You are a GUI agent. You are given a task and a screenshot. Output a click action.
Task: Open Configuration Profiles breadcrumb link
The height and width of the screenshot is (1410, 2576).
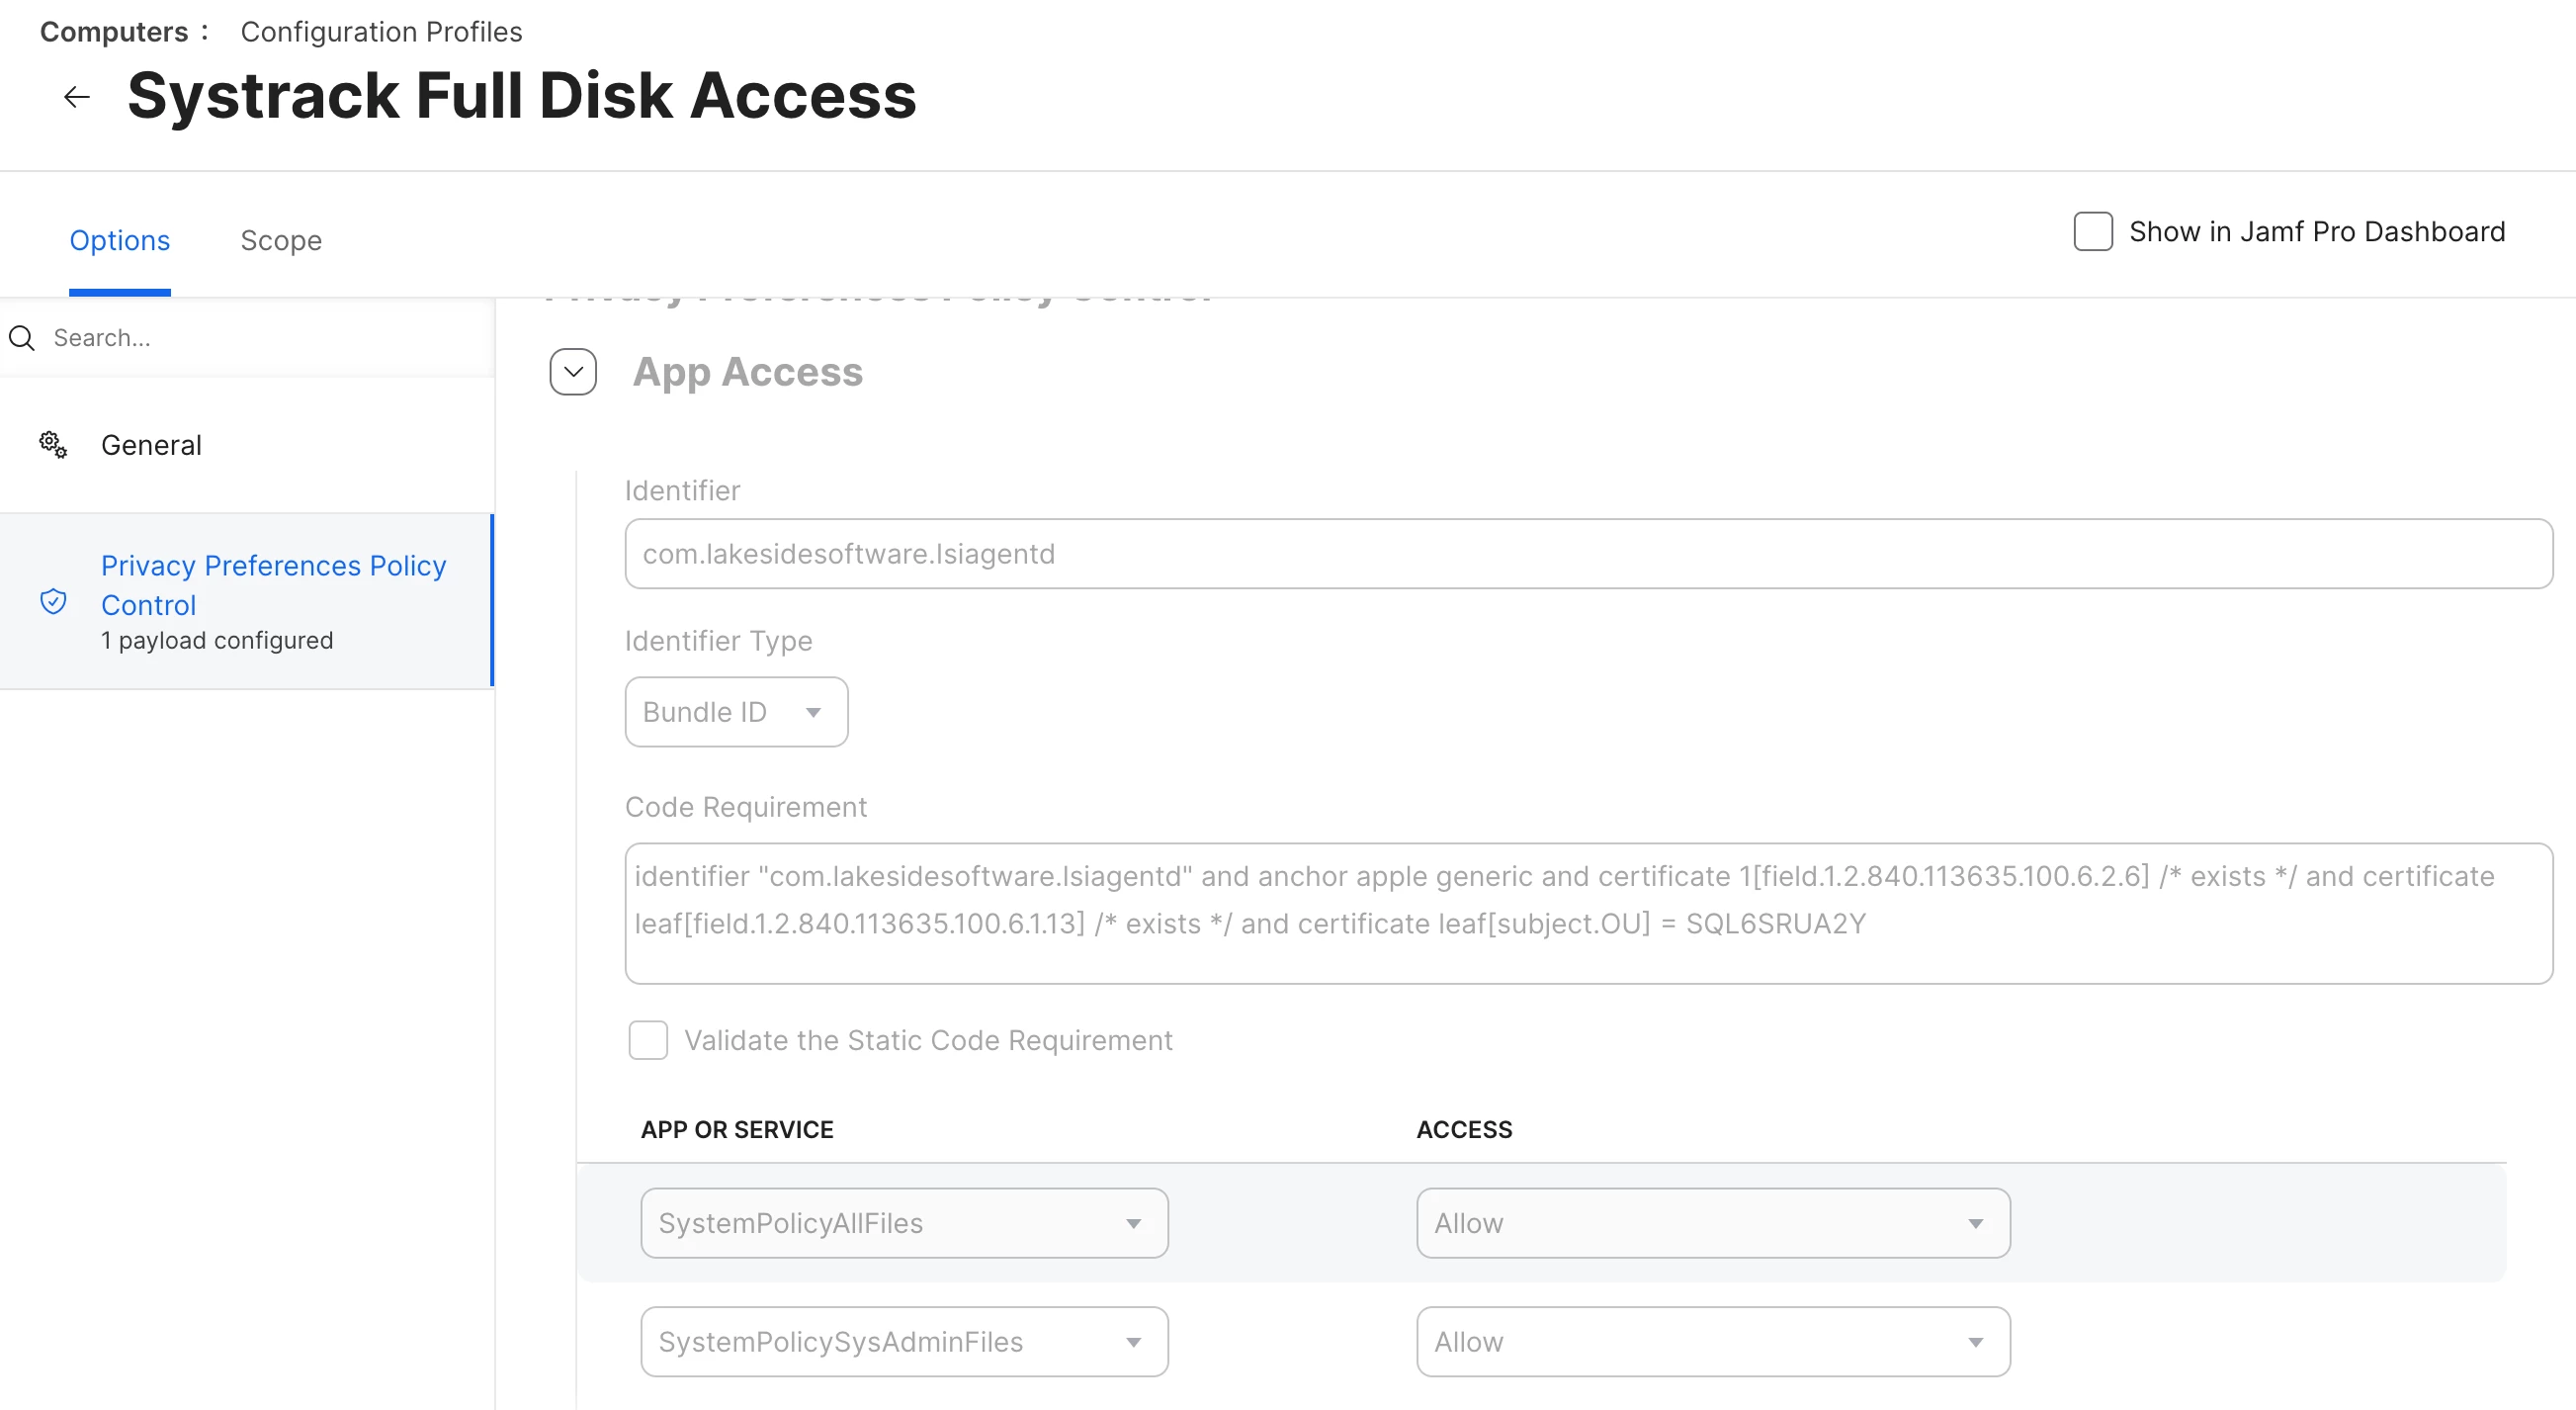[x=381, y=32]
